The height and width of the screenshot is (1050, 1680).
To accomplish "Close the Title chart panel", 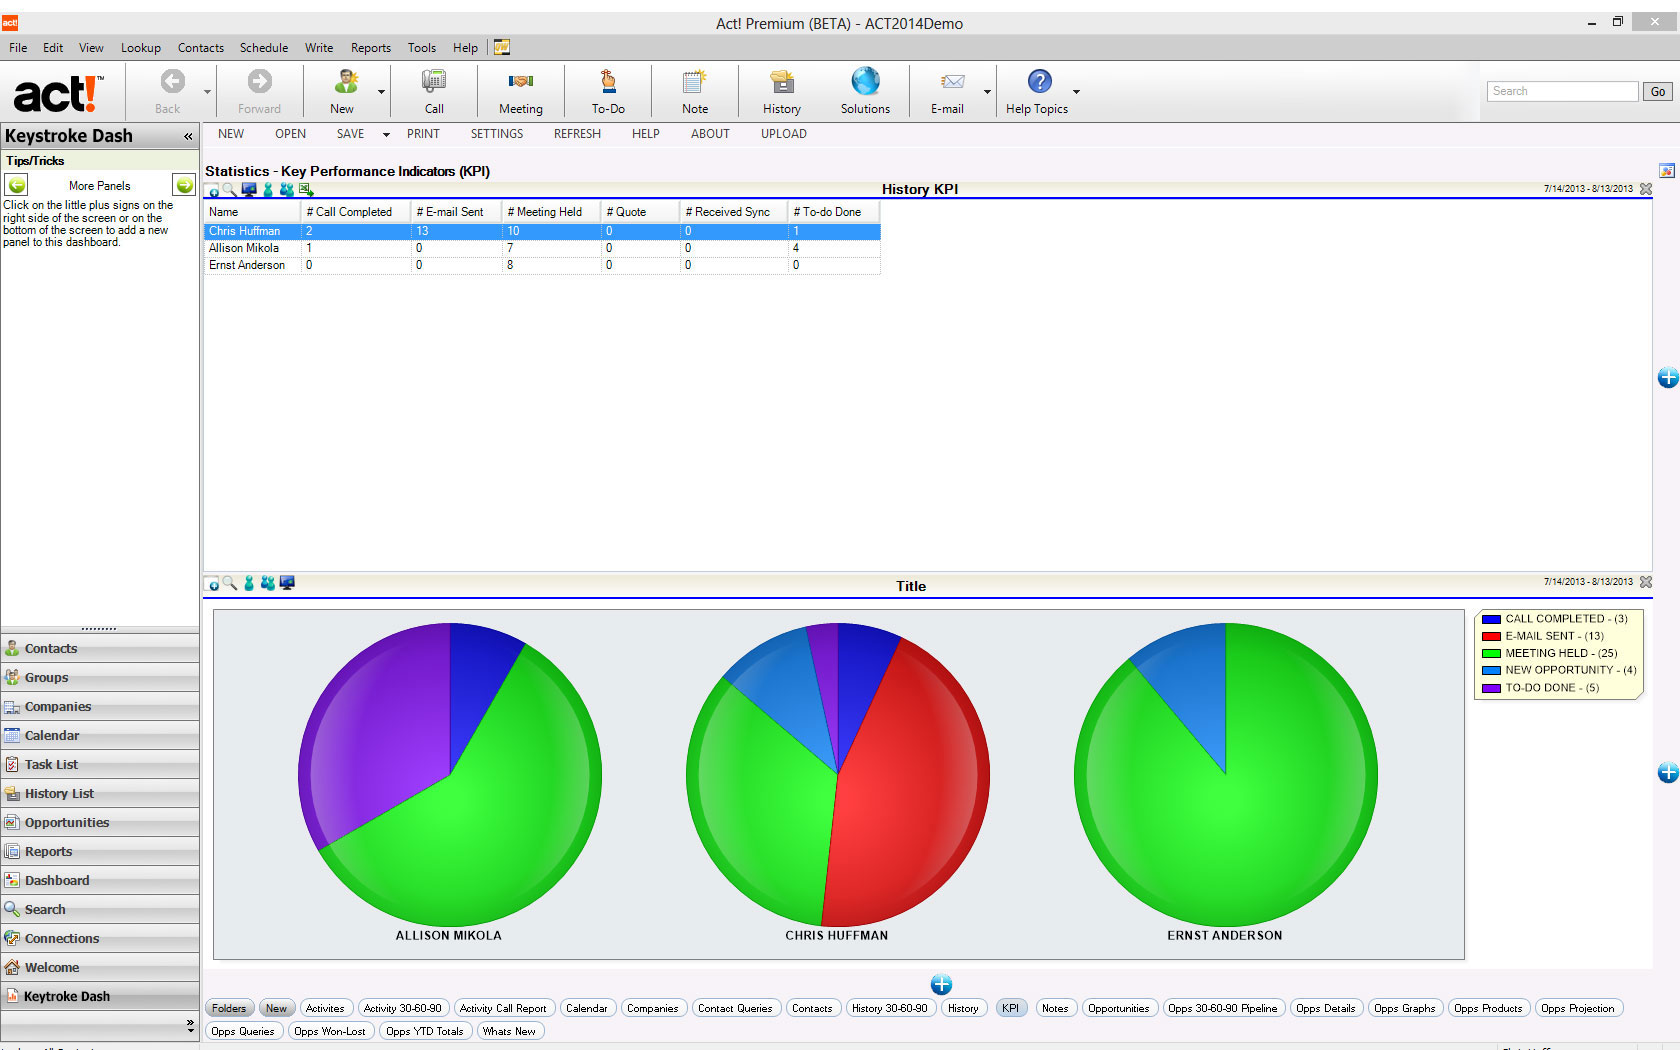I will [1646, 582].
